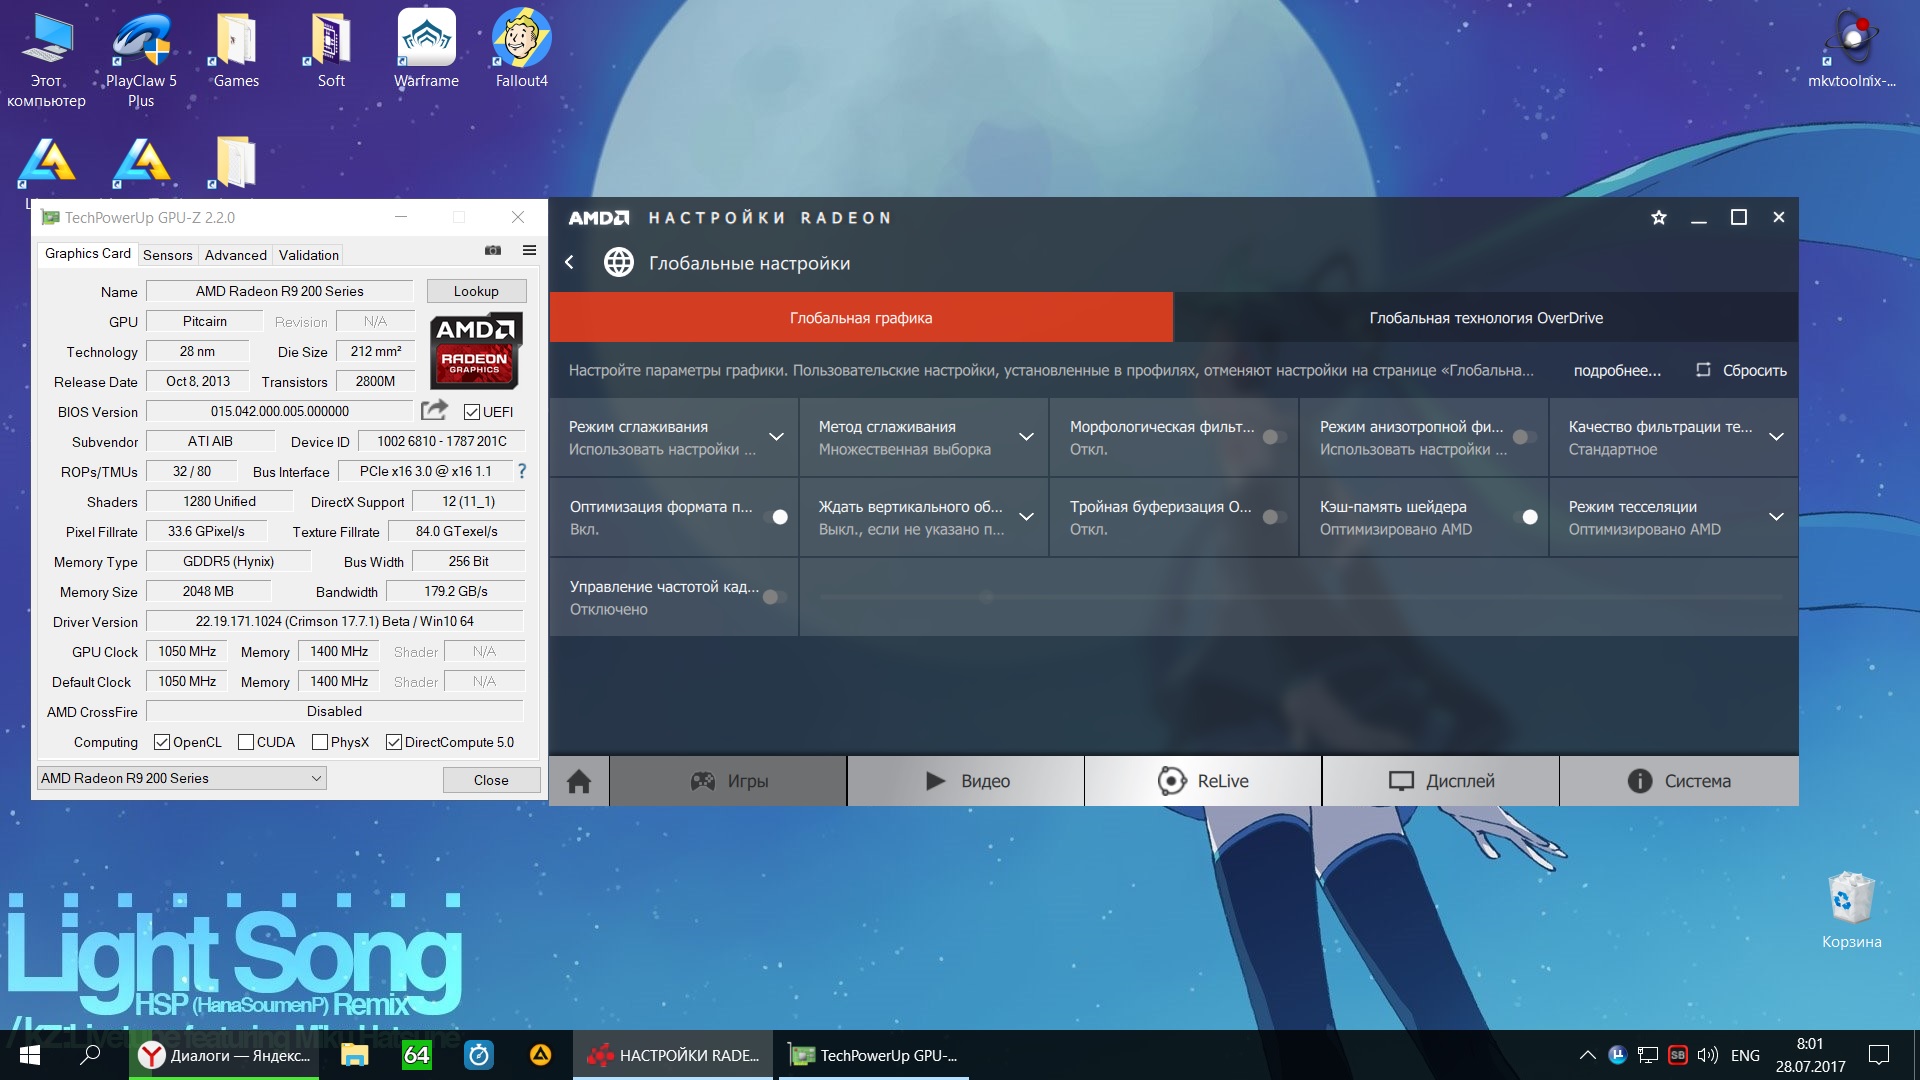Viewport: 1920px width, 1080px height.
Task: Click Яндекс browser taskbar button
Action: pos(224,1055)
